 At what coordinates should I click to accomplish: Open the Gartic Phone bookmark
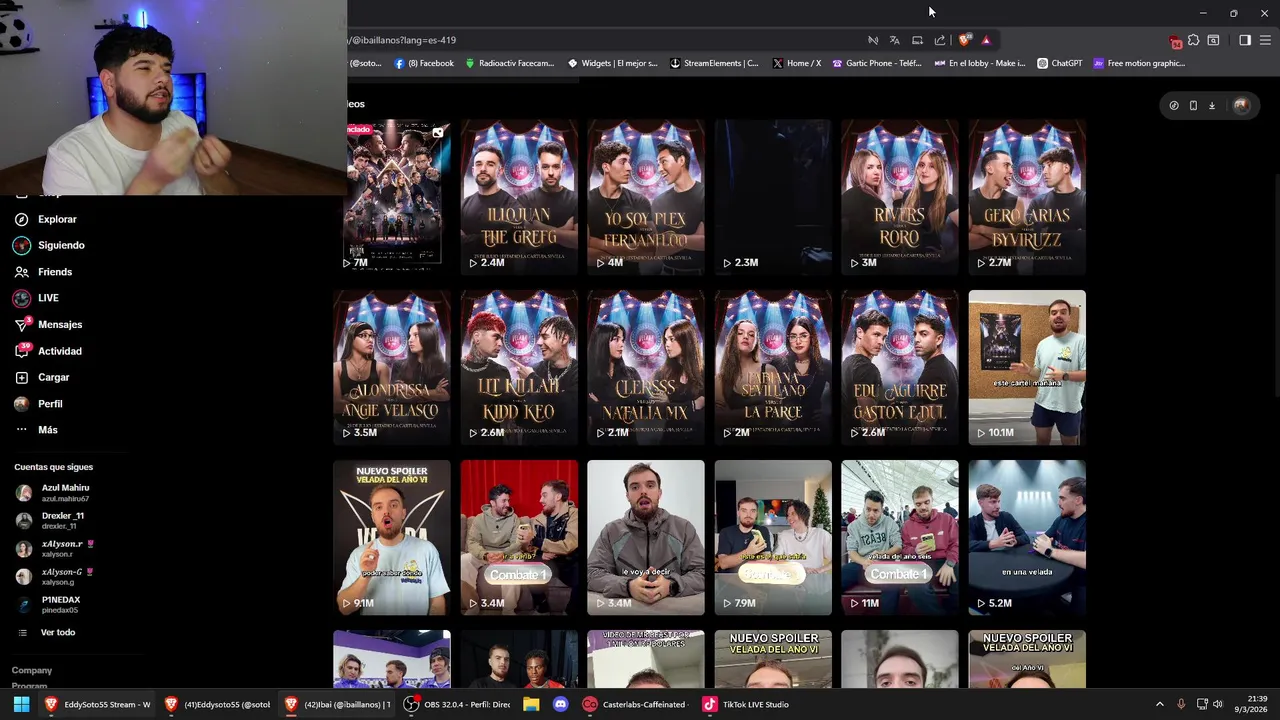point(877,63)
